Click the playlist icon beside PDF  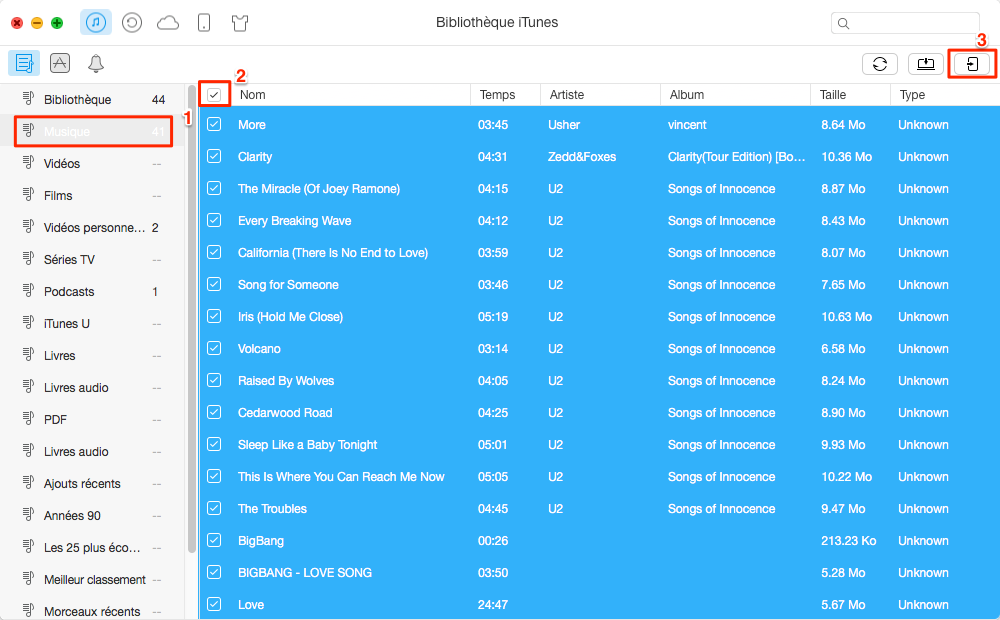tap(28, 418)
